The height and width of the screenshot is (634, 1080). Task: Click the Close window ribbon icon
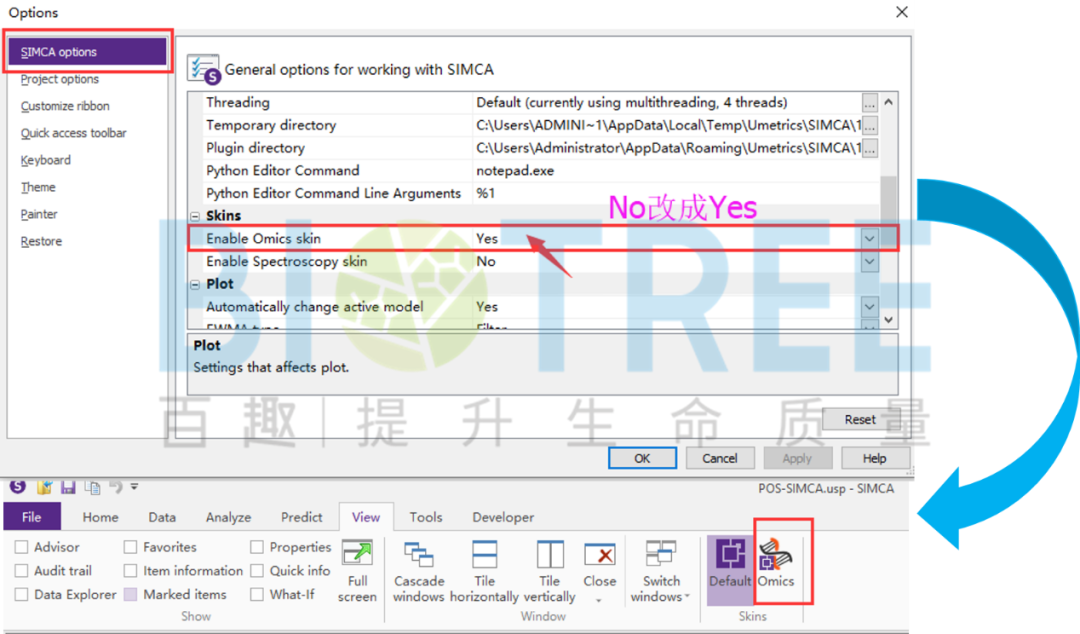pos(599,565)
